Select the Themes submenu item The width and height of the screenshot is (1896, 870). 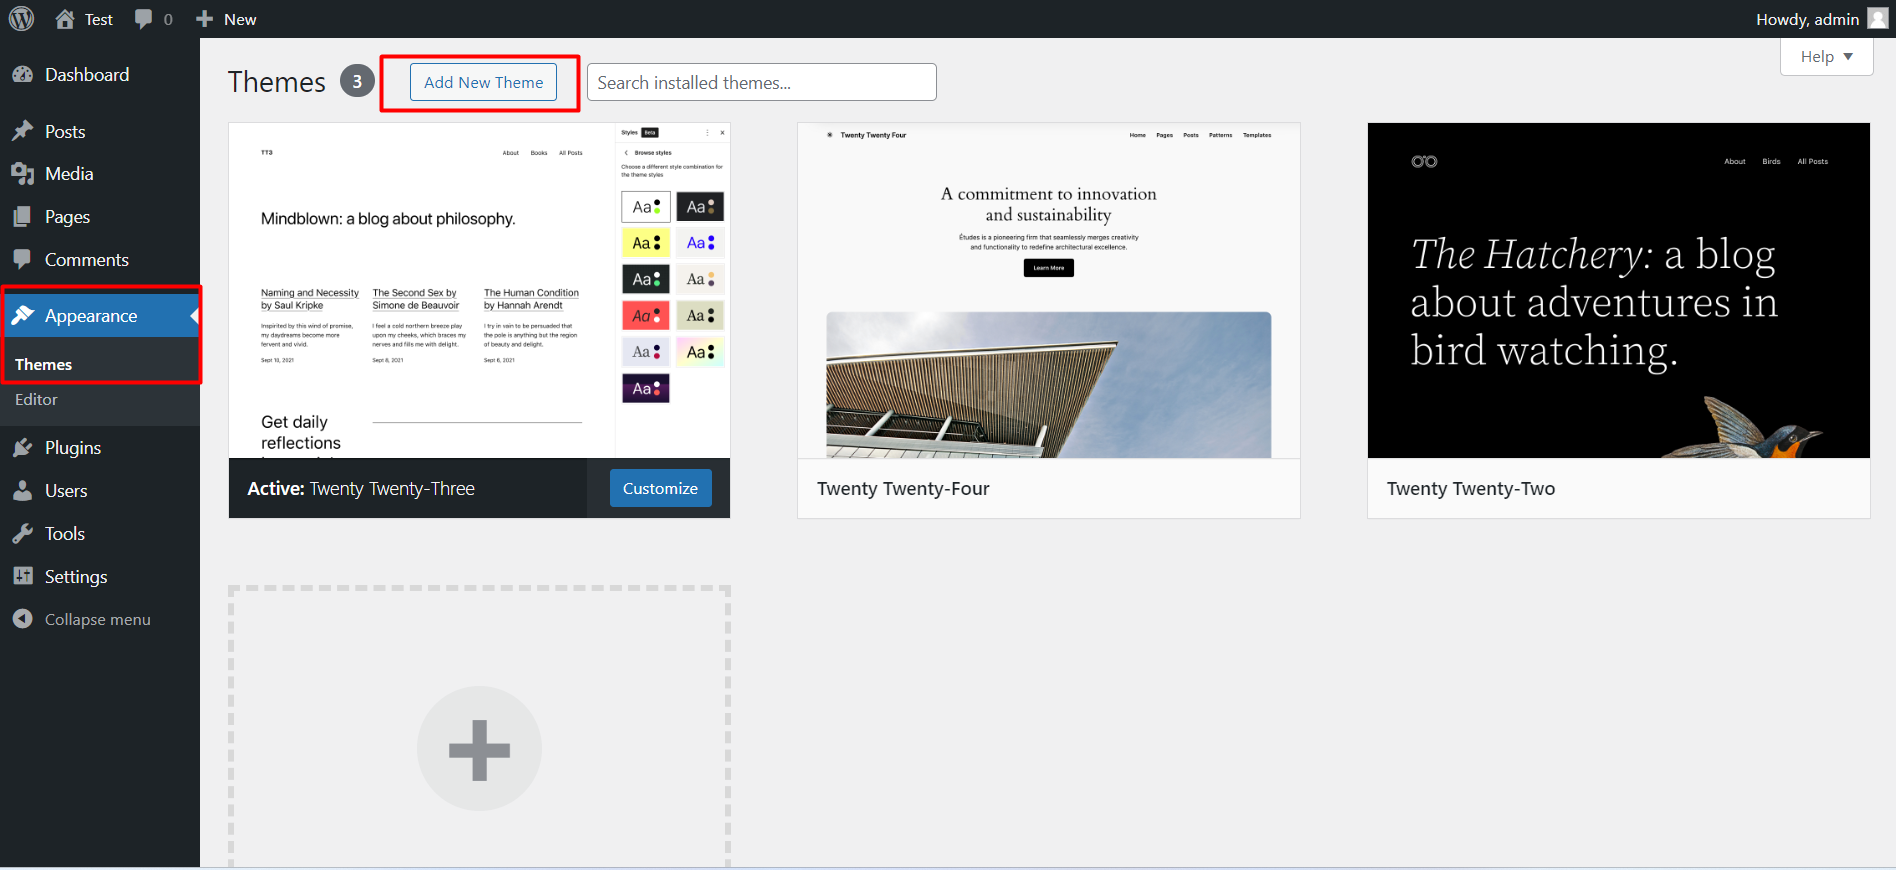(43, 365)
